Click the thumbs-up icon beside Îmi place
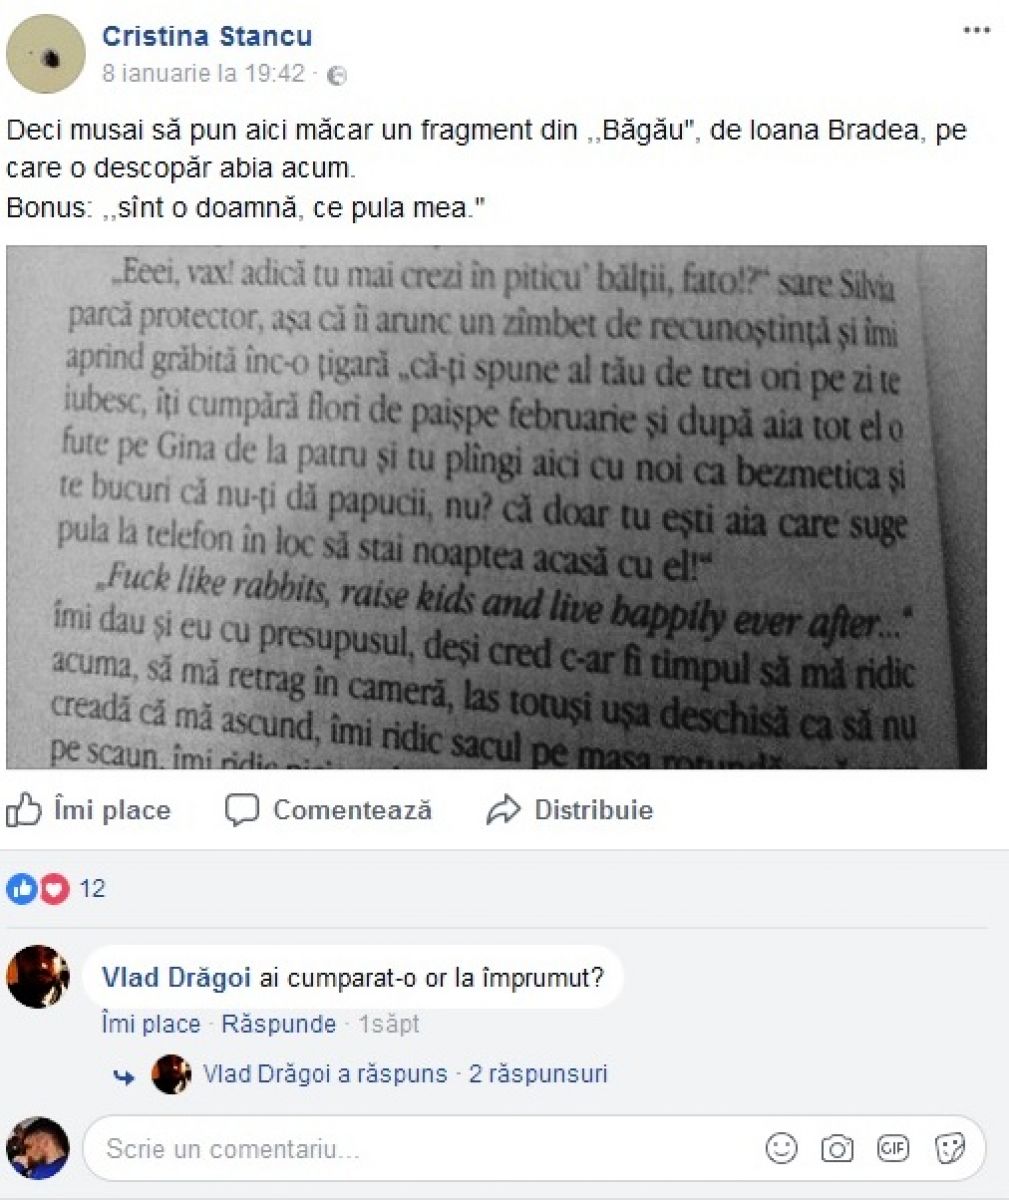 click(x=24, y=810)
